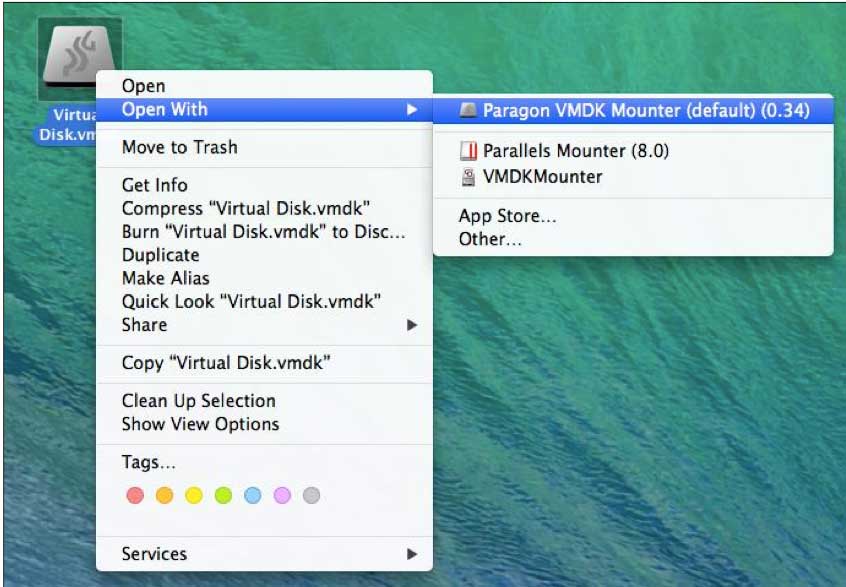Click the Virtual Disk.vmdk file name label
This screenshot has width=846, height=587.
pyautogui.click(x=67, y=125)
